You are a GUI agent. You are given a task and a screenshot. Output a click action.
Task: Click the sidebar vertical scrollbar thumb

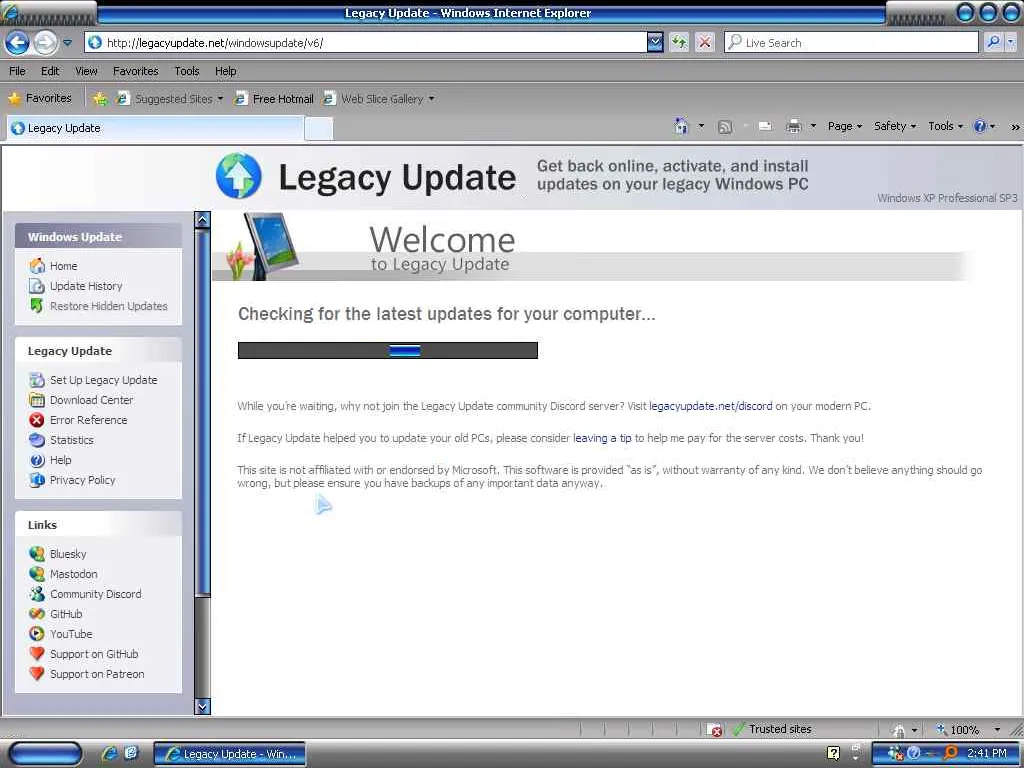[x=202, y=411]
